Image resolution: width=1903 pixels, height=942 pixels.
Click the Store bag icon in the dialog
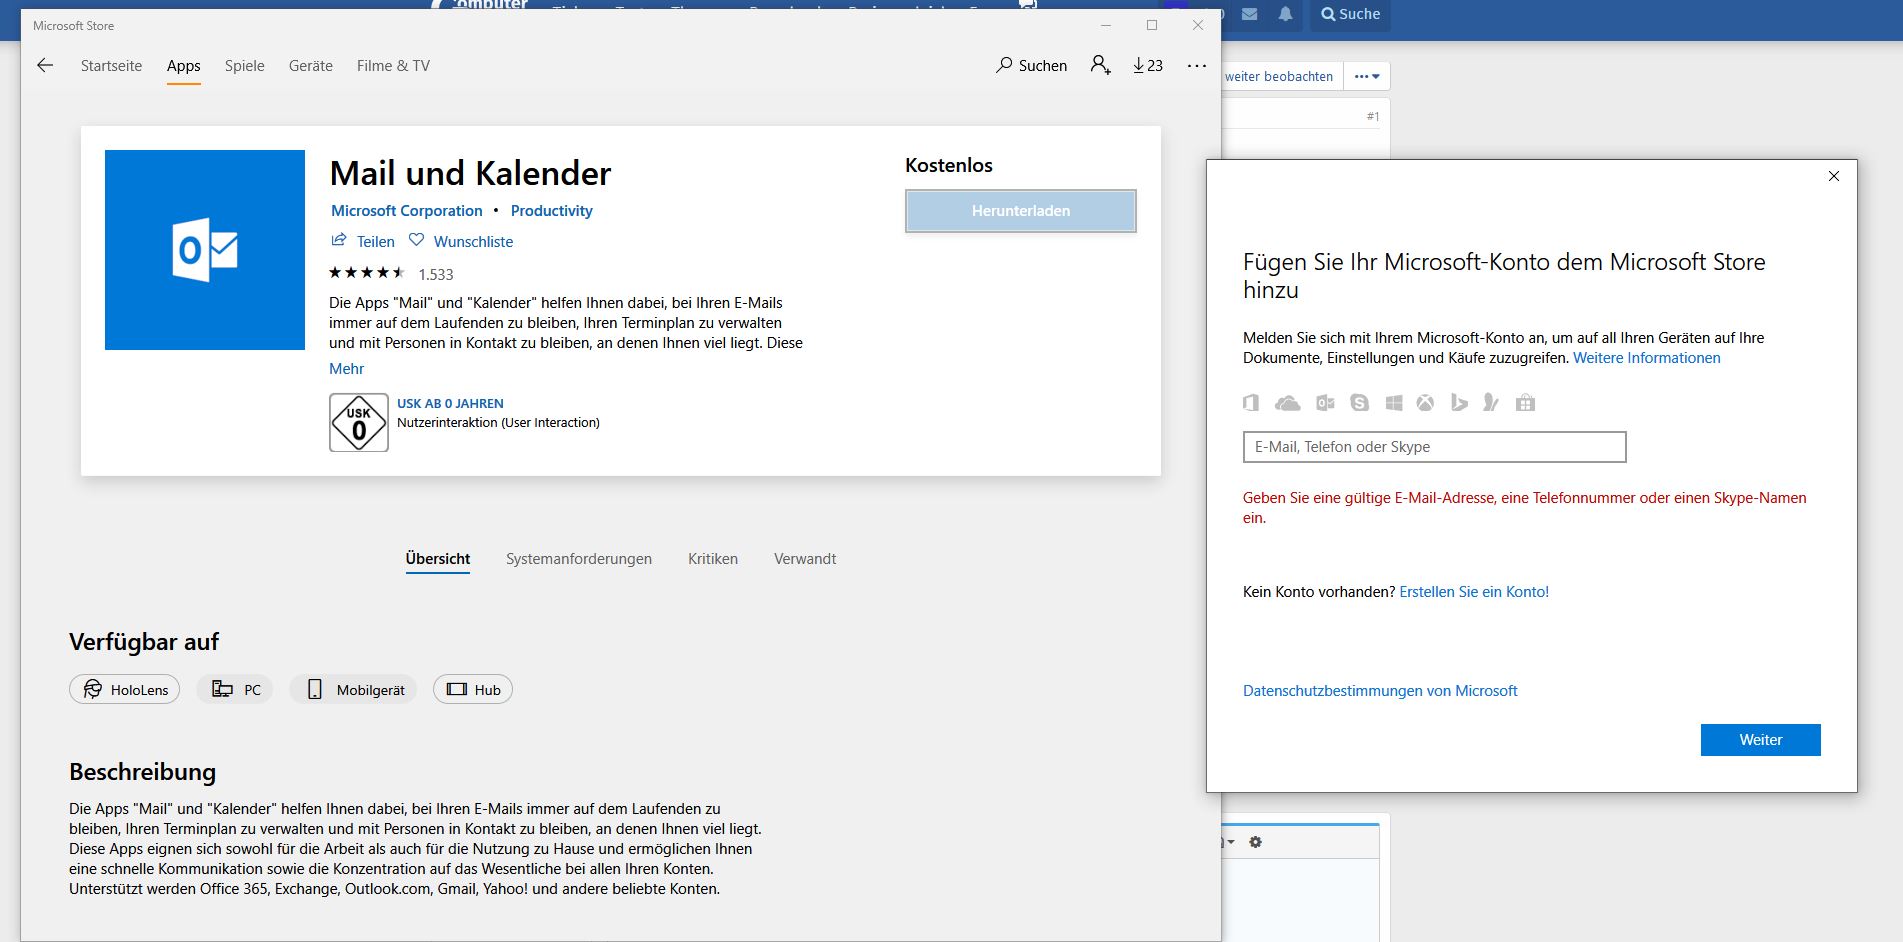click(1525, 403)
